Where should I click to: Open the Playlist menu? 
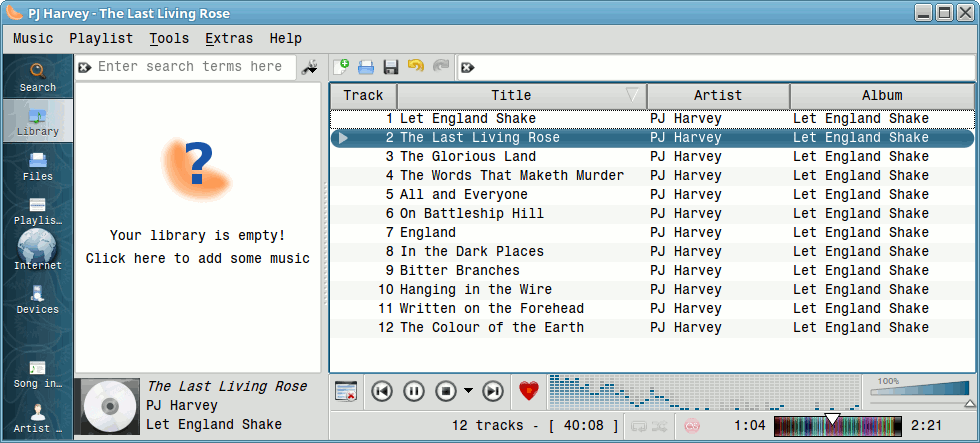[x=101, y=39]
